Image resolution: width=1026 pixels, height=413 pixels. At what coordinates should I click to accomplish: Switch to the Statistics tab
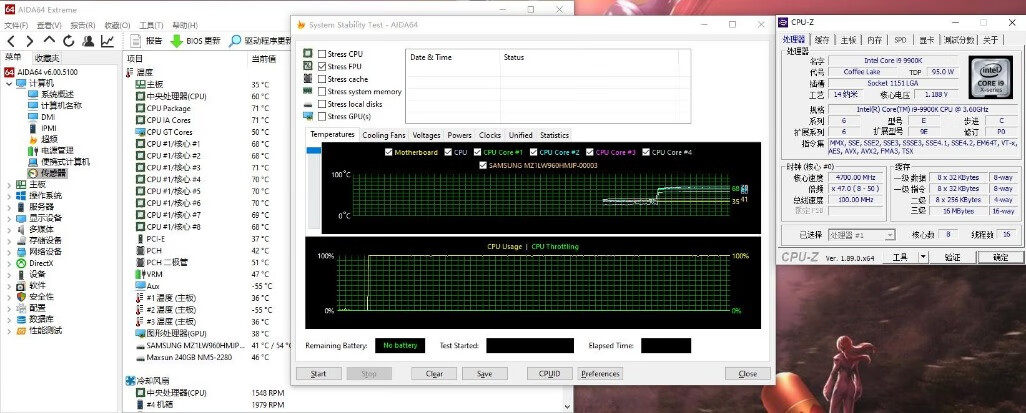[x=554, y=135]
